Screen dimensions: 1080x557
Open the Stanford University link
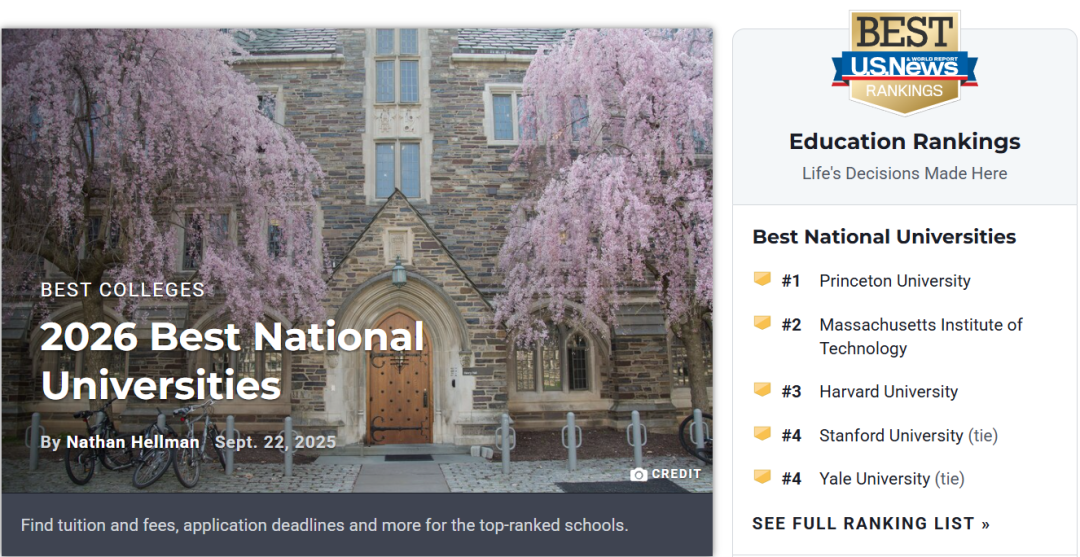coord(891,436)
